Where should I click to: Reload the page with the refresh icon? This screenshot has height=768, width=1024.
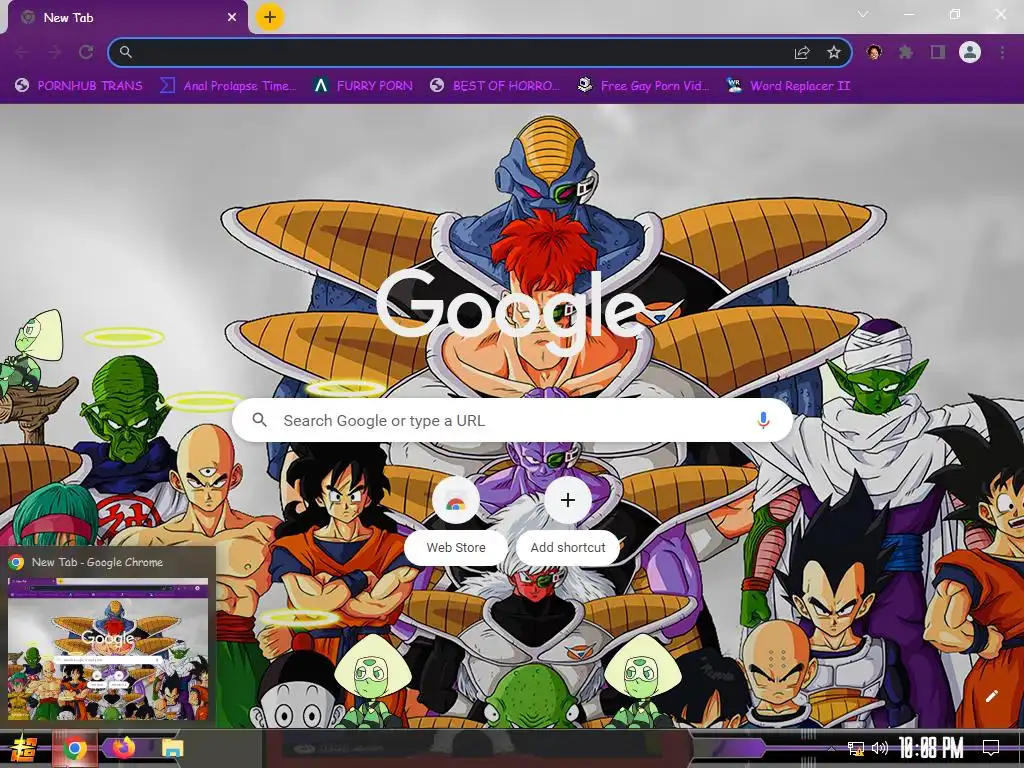click(86, 52)
